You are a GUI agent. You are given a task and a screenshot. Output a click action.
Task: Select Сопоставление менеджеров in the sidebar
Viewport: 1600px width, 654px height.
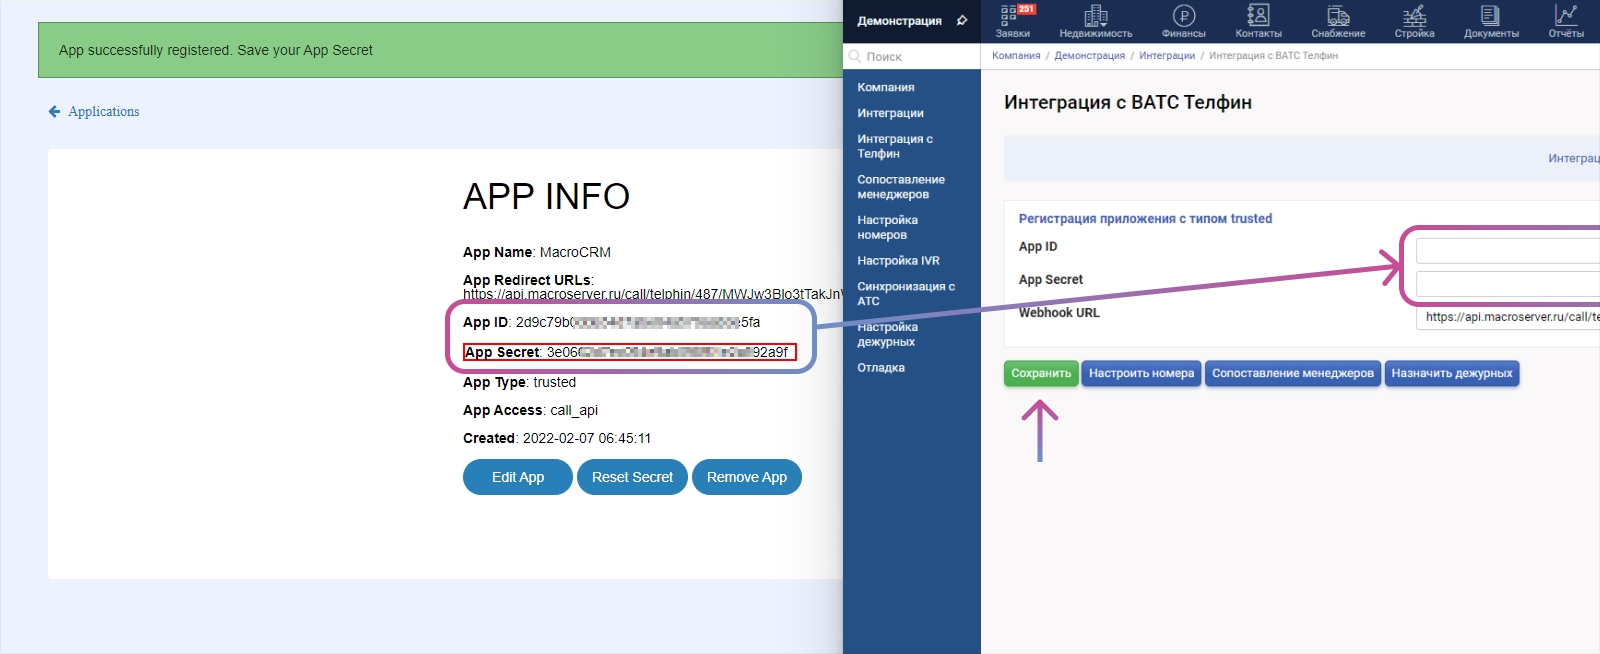coord(900,187)
